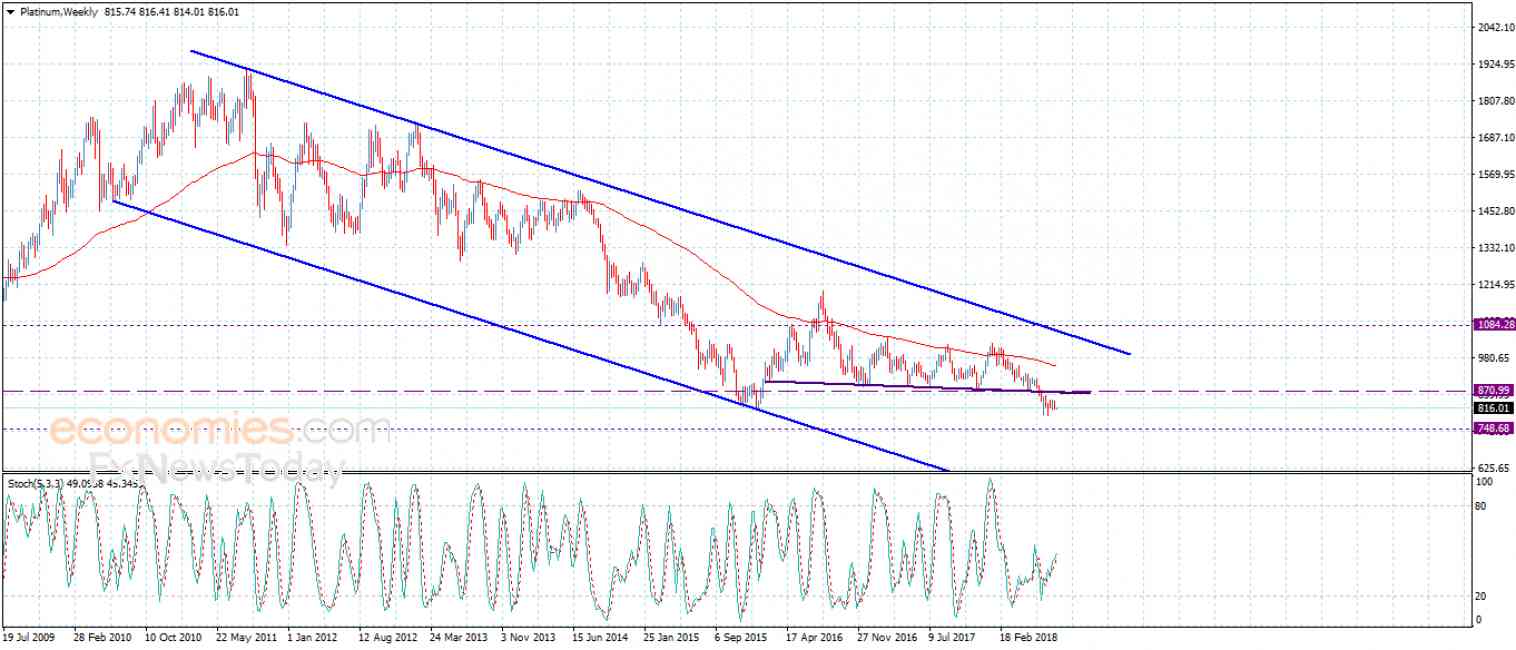
Task: Click the stochastic 80 level marker
Action: (1483, 505)
